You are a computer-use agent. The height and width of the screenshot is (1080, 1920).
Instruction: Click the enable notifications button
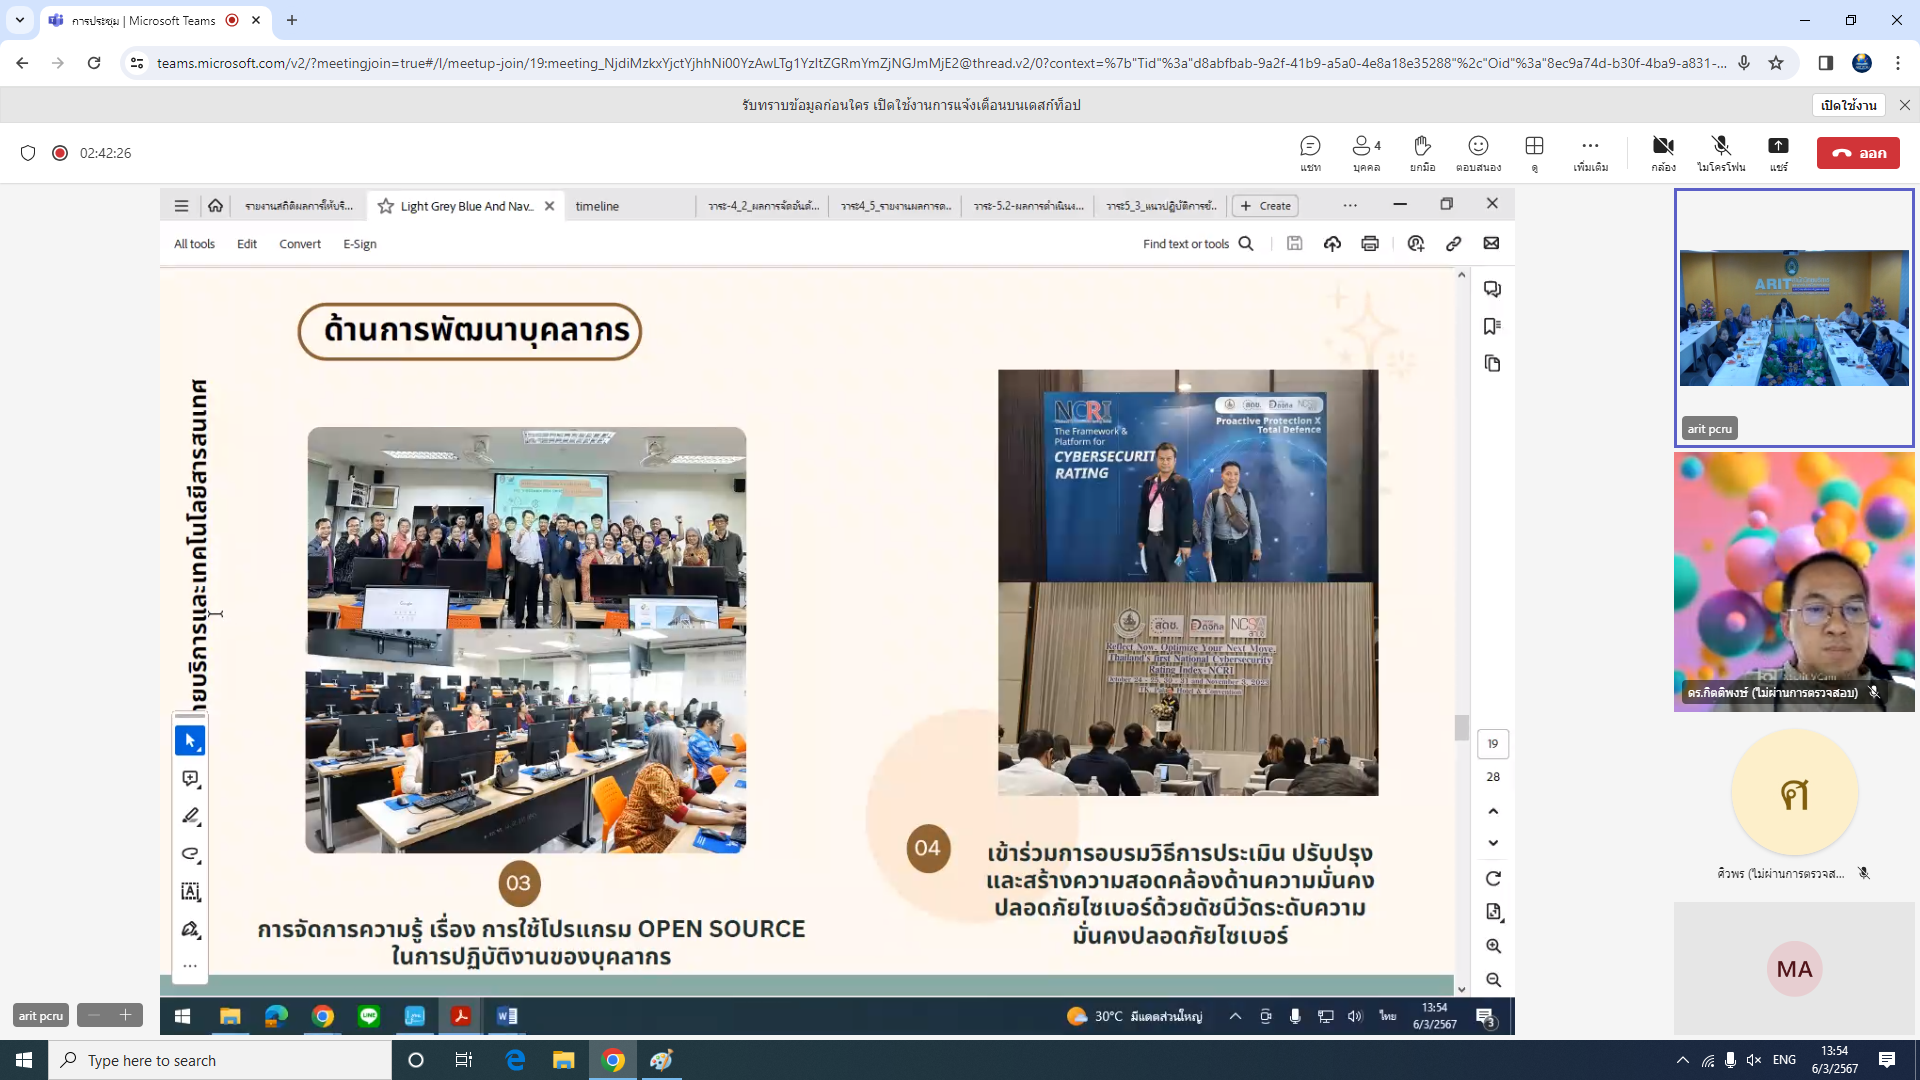pos(1848,105)
